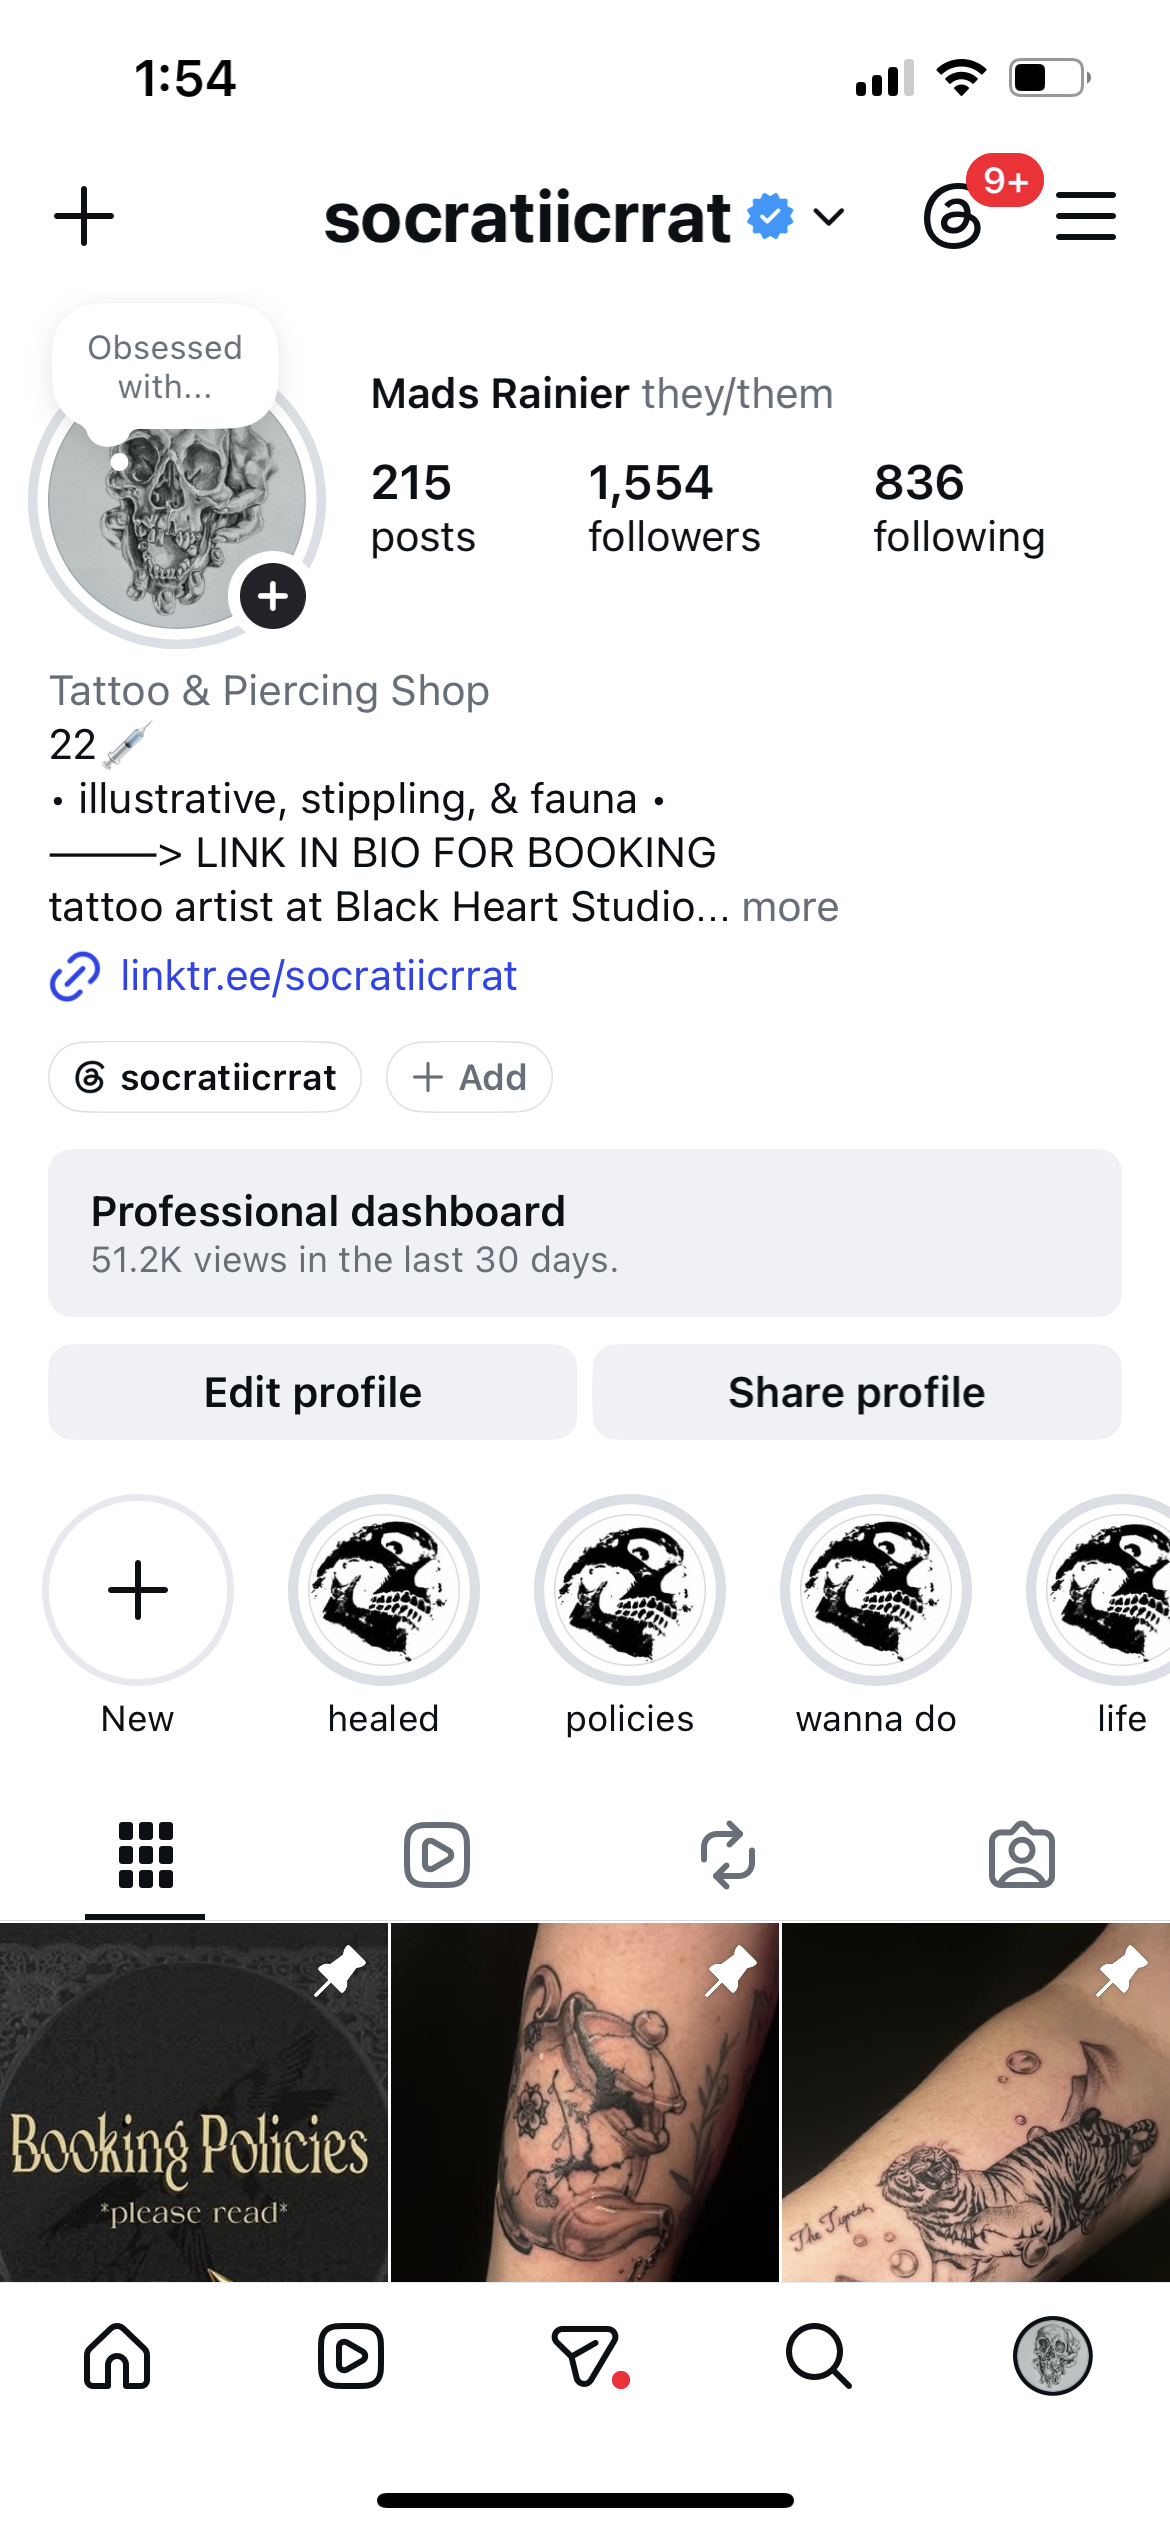Open the Professional dashboard card
Image resolution: width=1170 pixels, height=2532 pixels.
point(585,1233)
